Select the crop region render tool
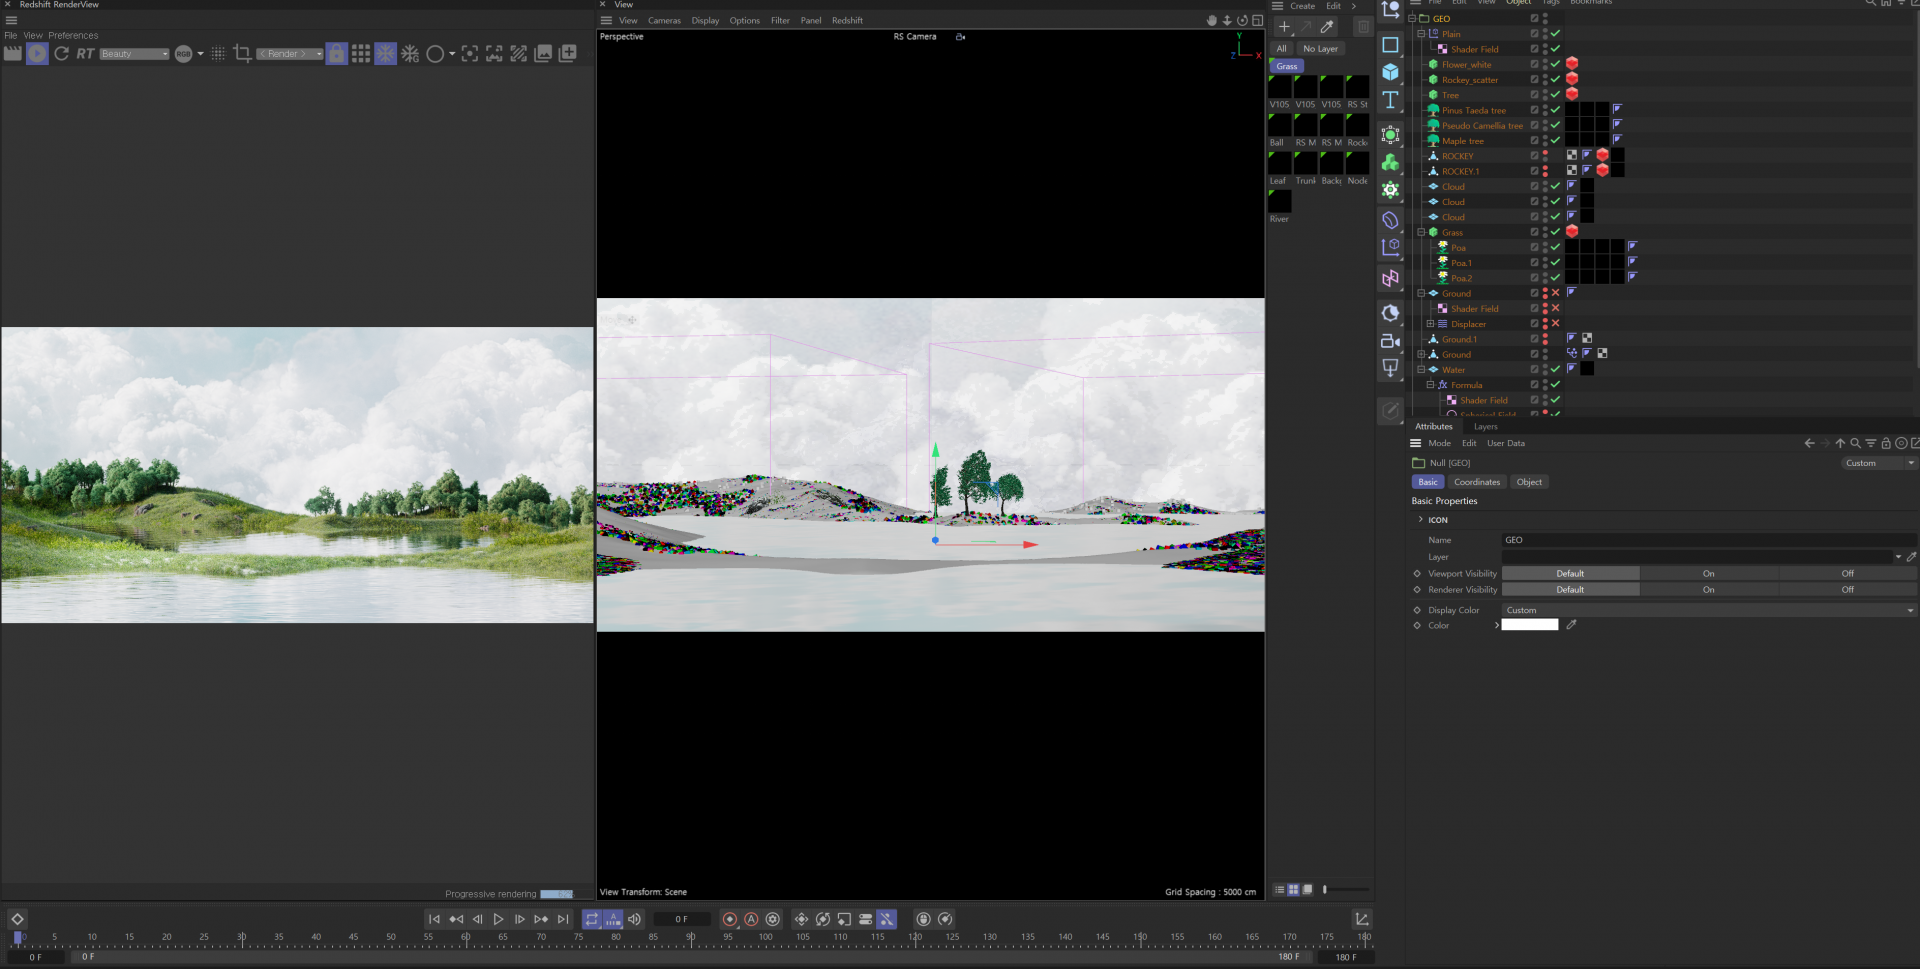This screenshot has height=969, width=1920. coord(242,54)
